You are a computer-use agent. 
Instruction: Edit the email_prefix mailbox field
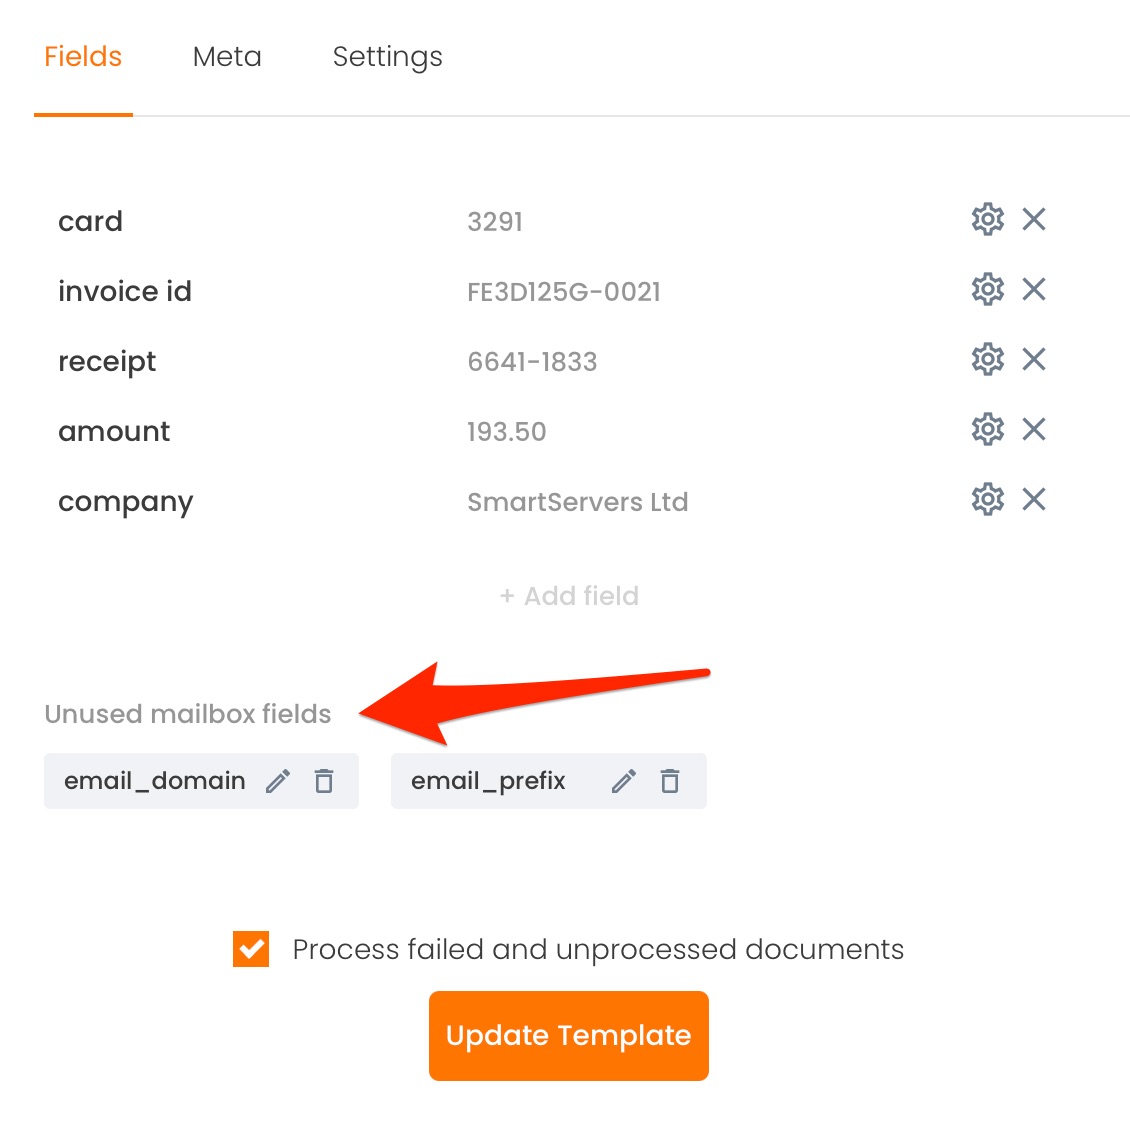[x=623, y=781]
